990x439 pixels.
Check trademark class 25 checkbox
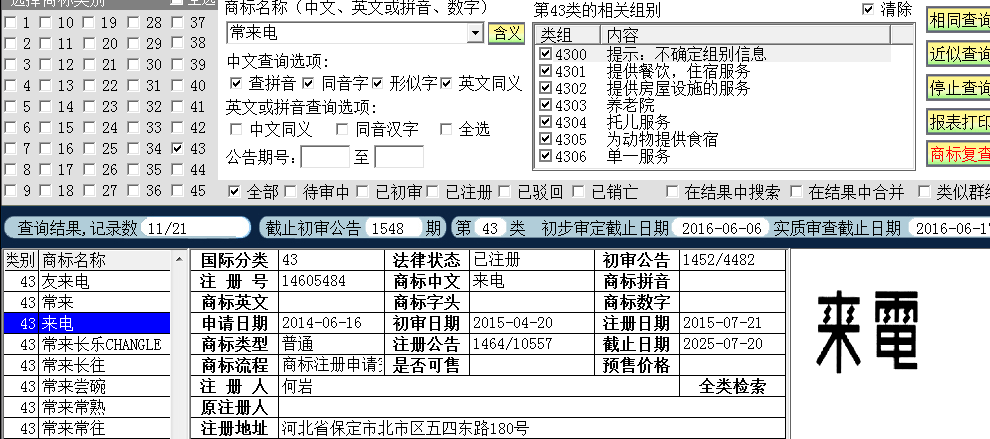(89, 148)
